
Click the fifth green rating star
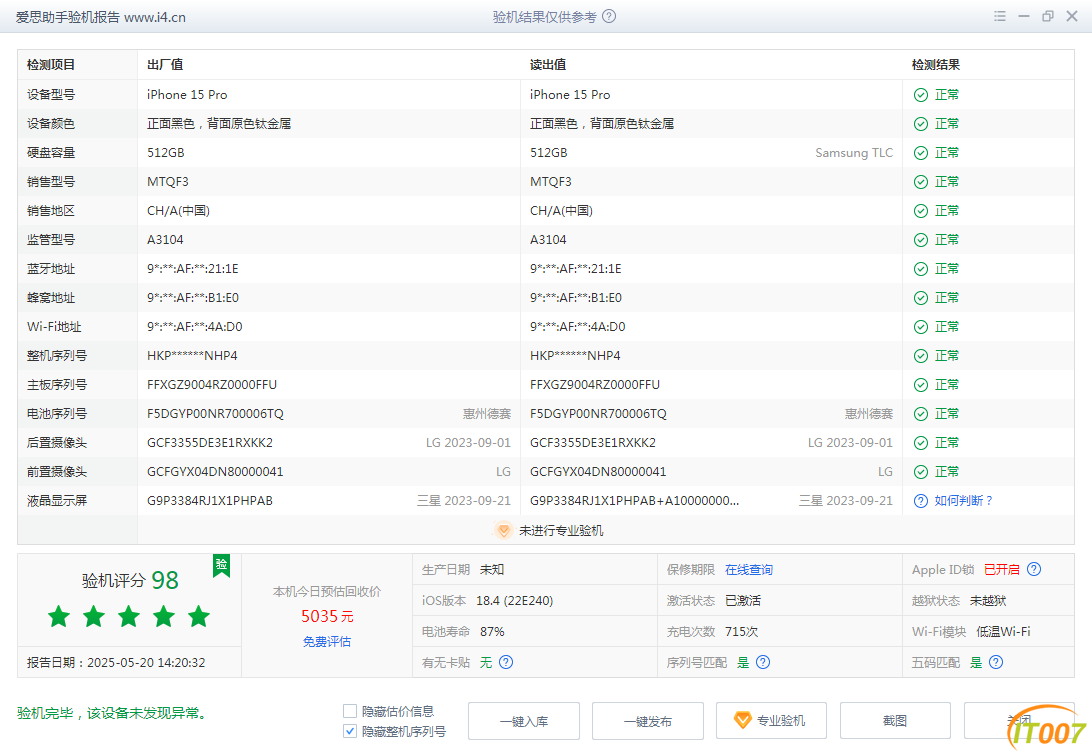198,616
